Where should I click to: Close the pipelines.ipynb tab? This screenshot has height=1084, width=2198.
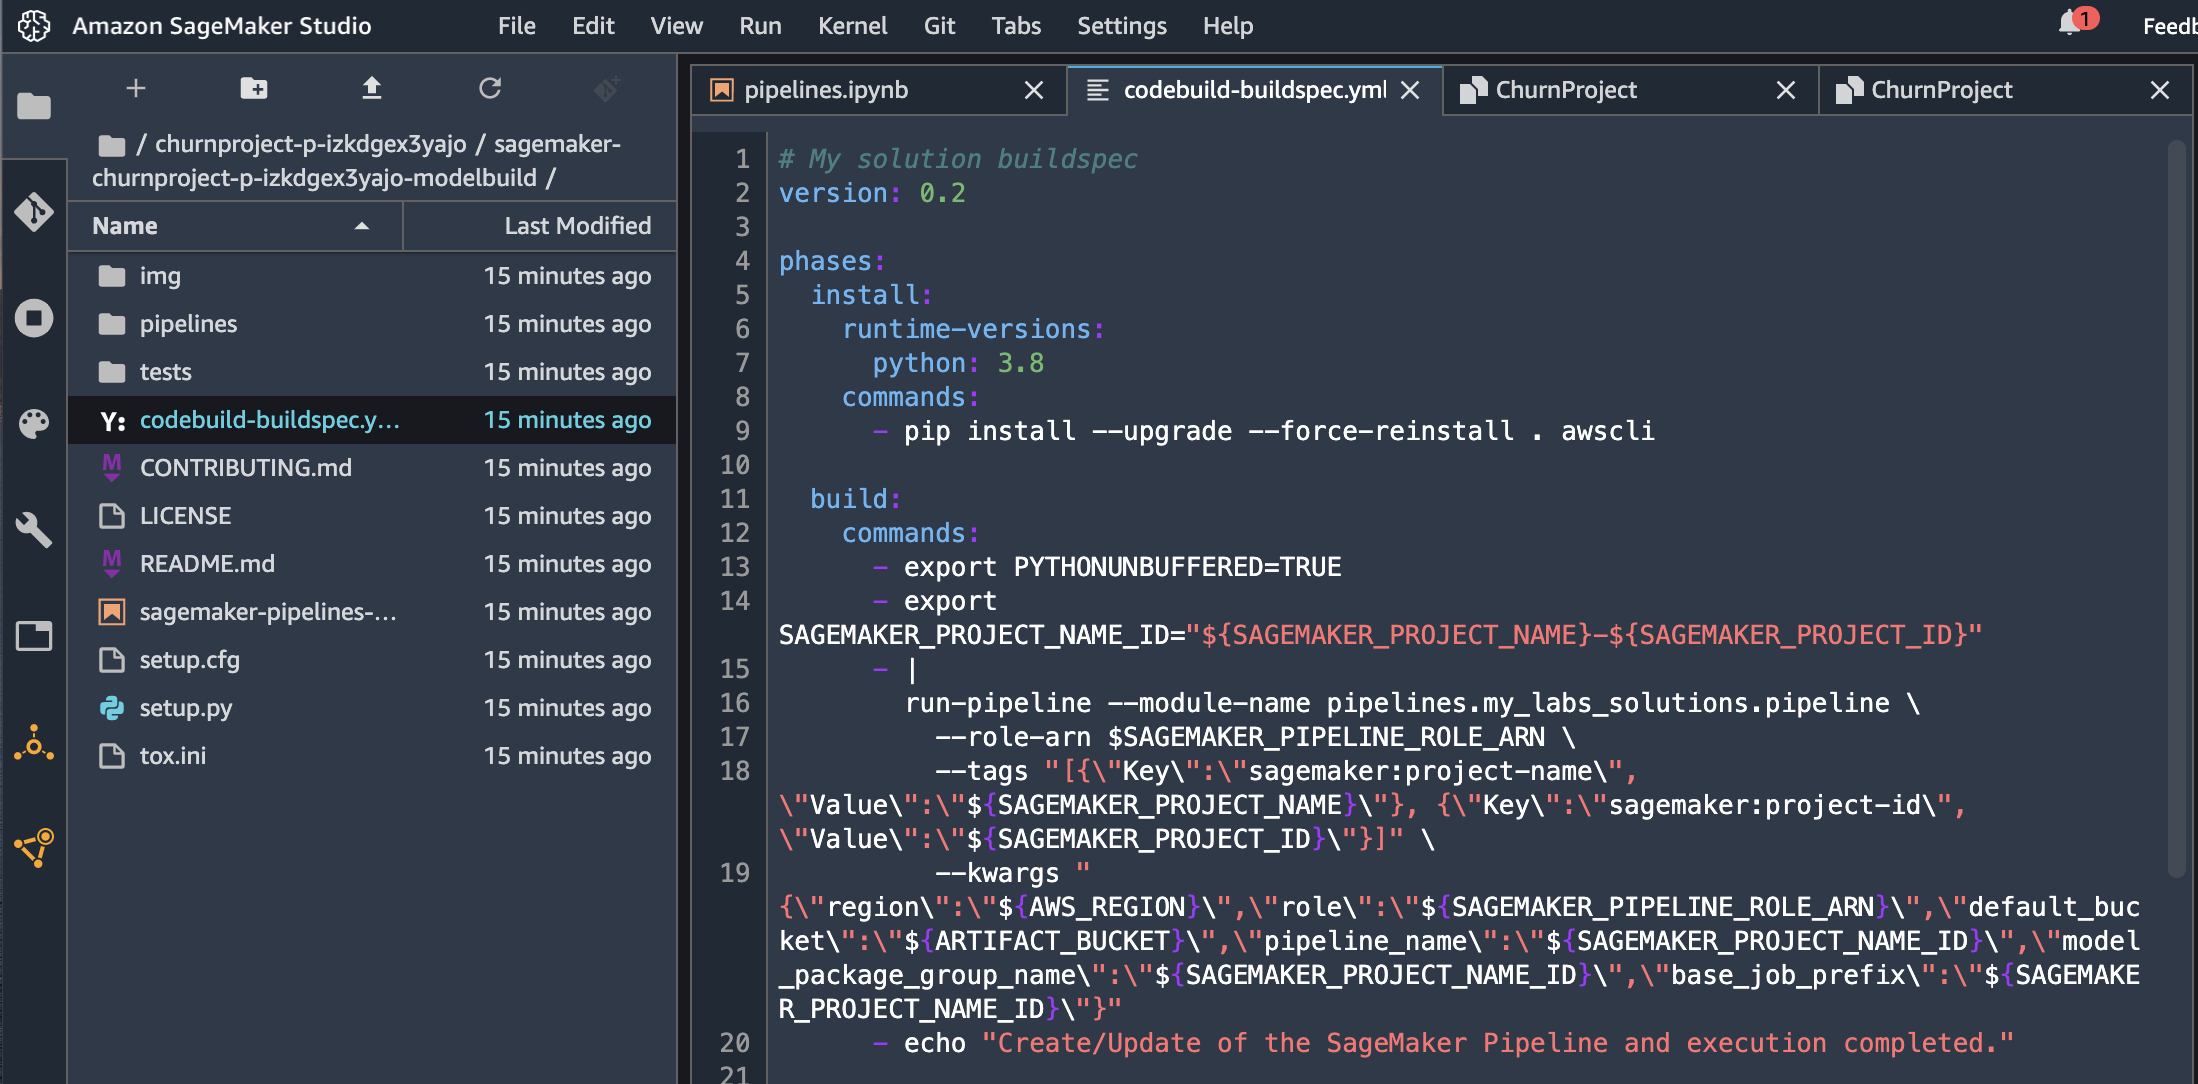click(1034, 91)
